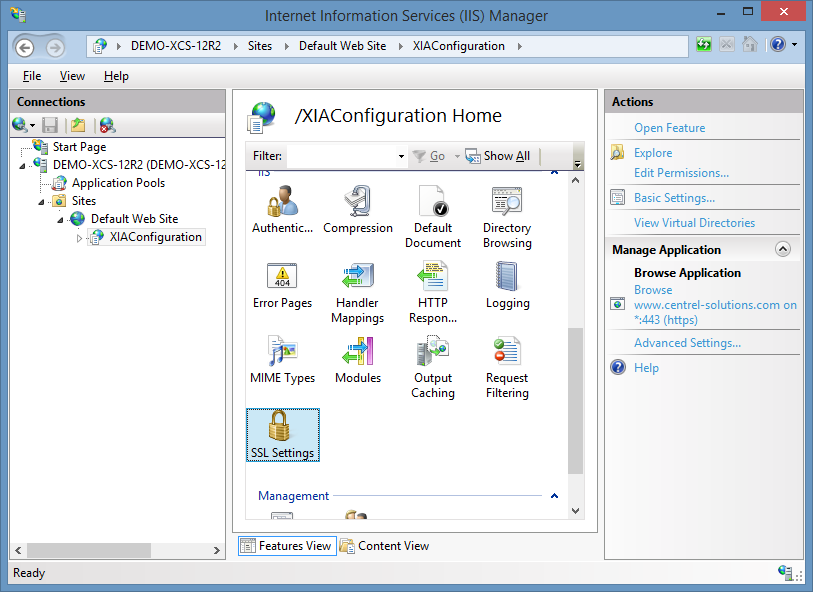Open the MIME Types feature
813x592 pixels.
click(x=282, y=360)
